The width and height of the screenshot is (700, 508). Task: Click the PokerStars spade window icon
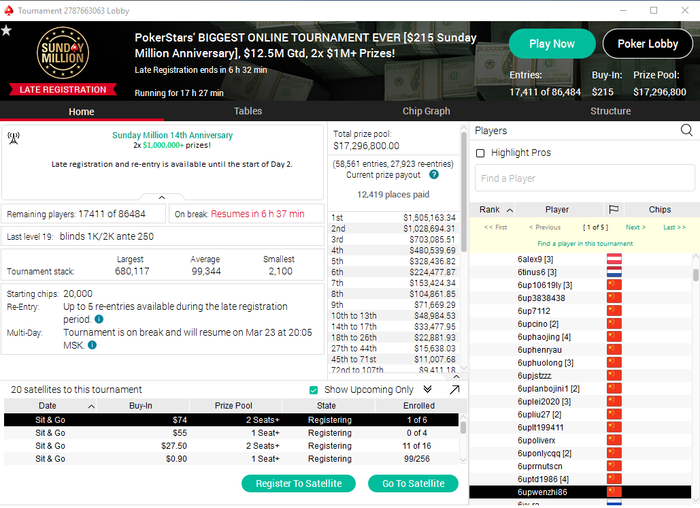(8, 10)
